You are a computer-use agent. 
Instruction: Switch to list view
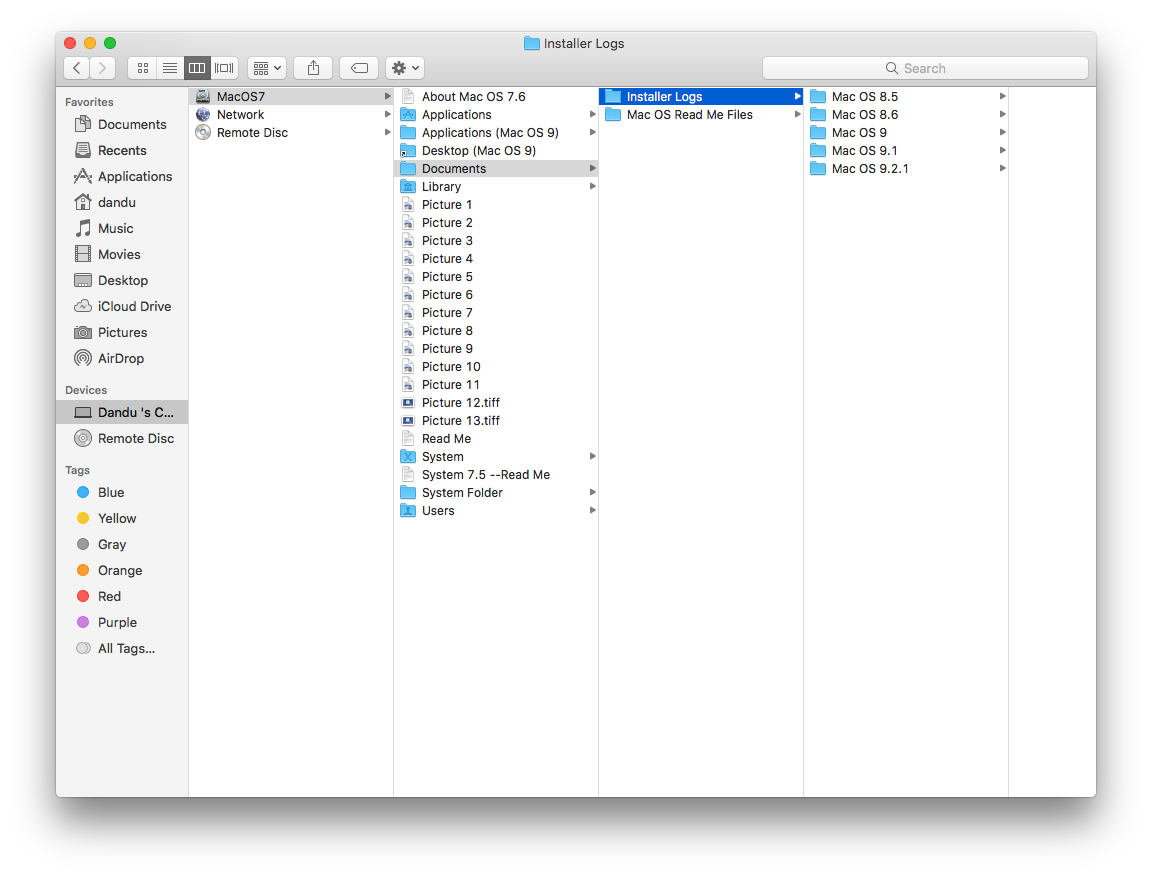(x=170, y=68)
